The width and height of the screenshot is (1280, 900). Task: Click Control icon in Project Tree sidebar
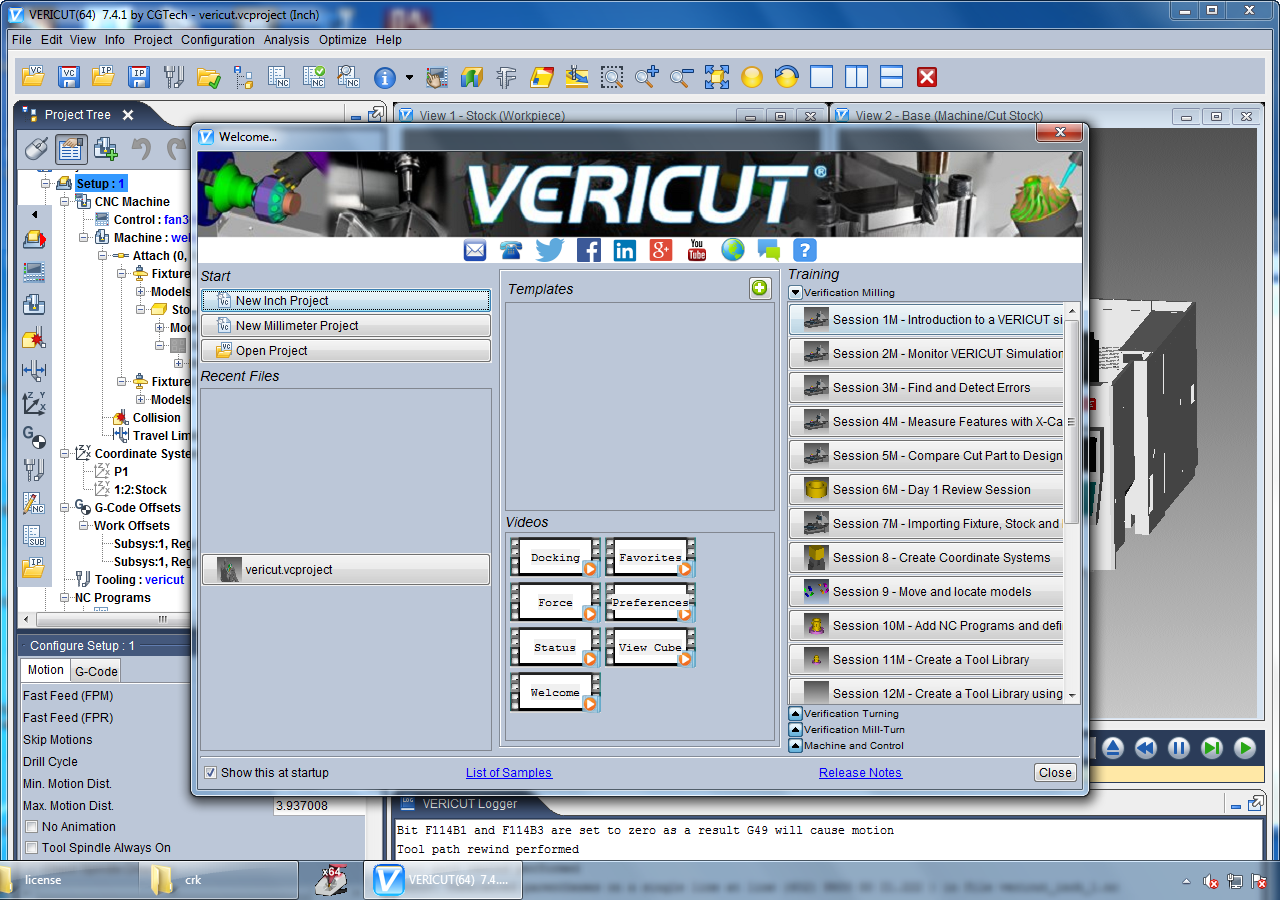pyautogui.click(x=34, y=271)
